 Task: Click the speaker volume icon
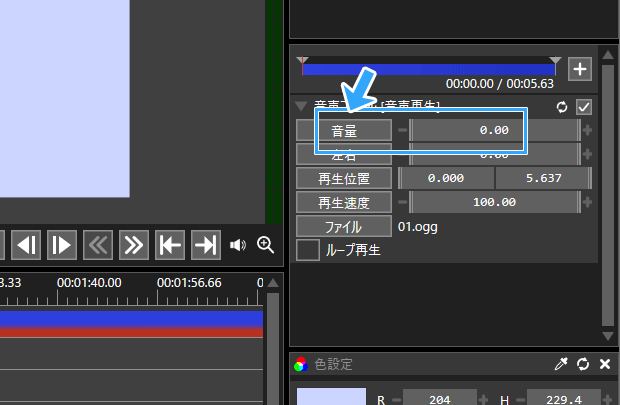tap(238, 245)
